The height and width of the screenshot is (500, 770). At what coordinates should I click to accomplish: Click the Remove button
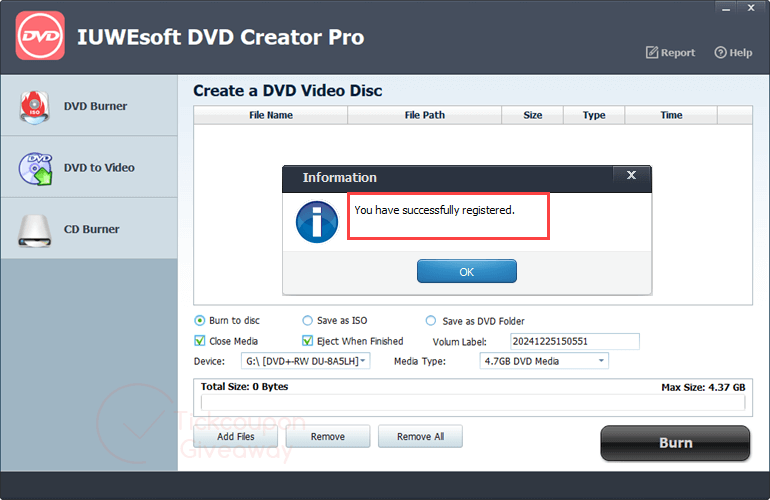[328, 437]
